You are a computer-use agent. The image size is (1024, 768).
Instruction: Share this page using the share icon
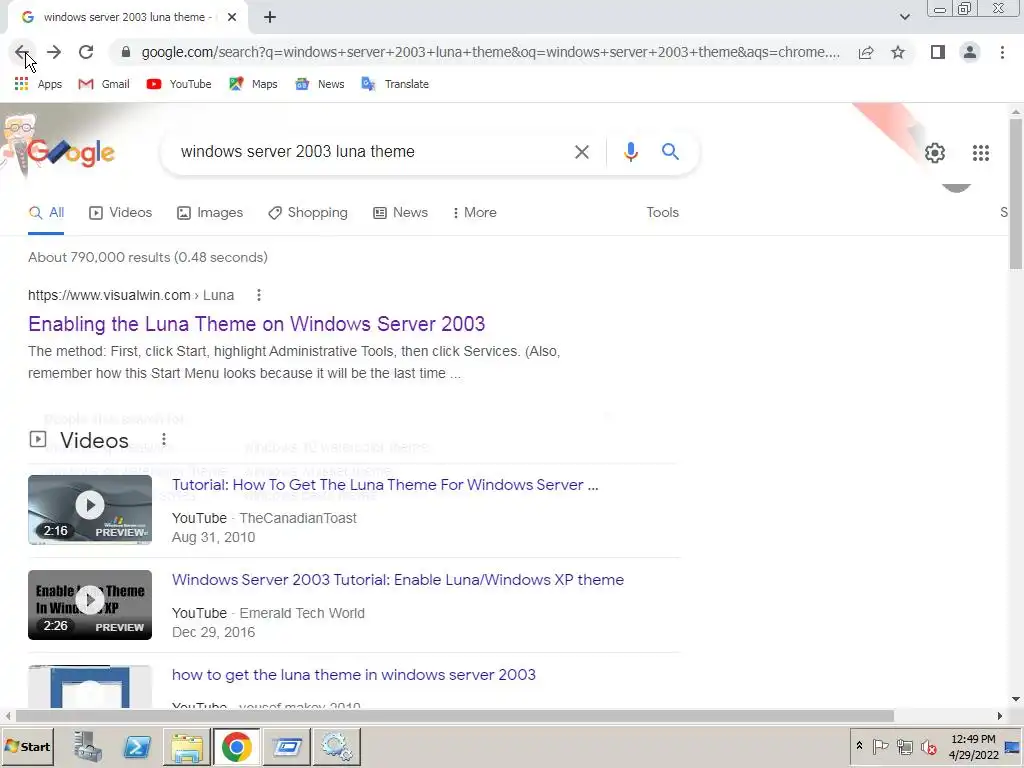coord(866,52)
